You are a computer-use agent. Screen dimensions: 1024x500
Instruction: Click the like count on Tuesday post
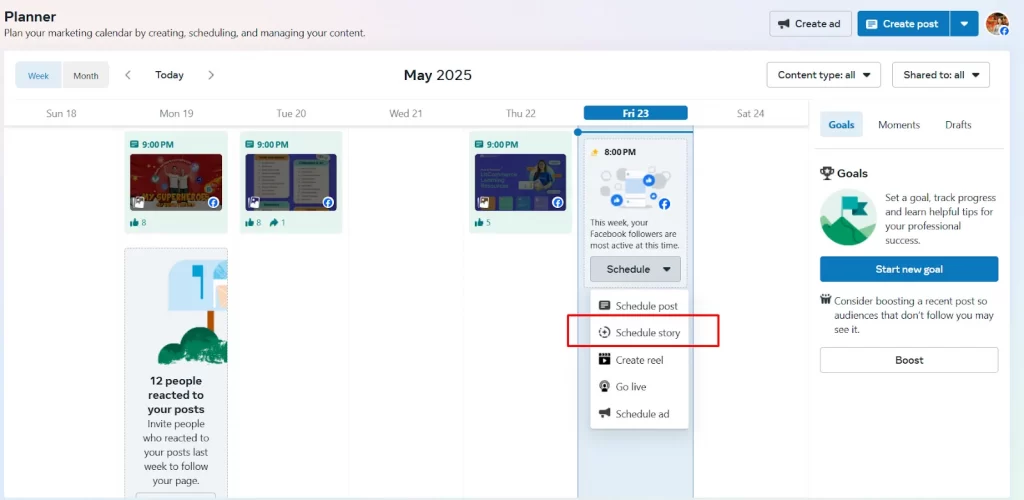coord(253,223)
